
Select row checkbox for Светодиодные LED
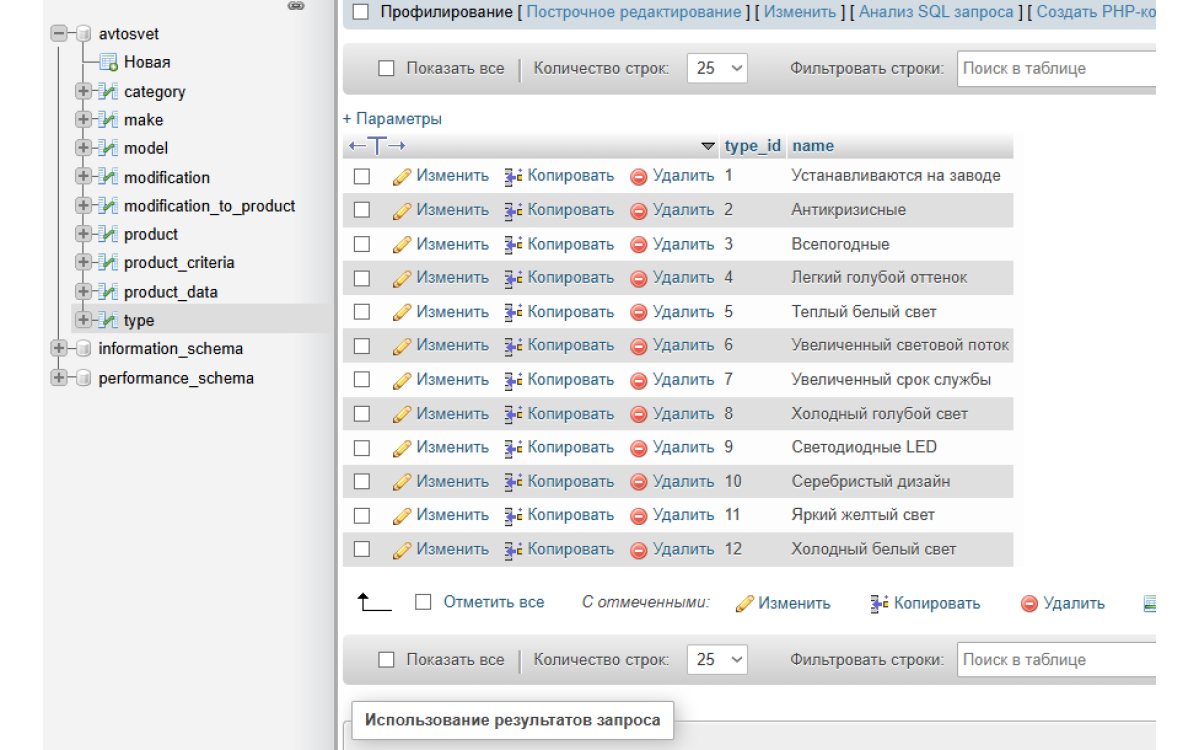point(362,448)
